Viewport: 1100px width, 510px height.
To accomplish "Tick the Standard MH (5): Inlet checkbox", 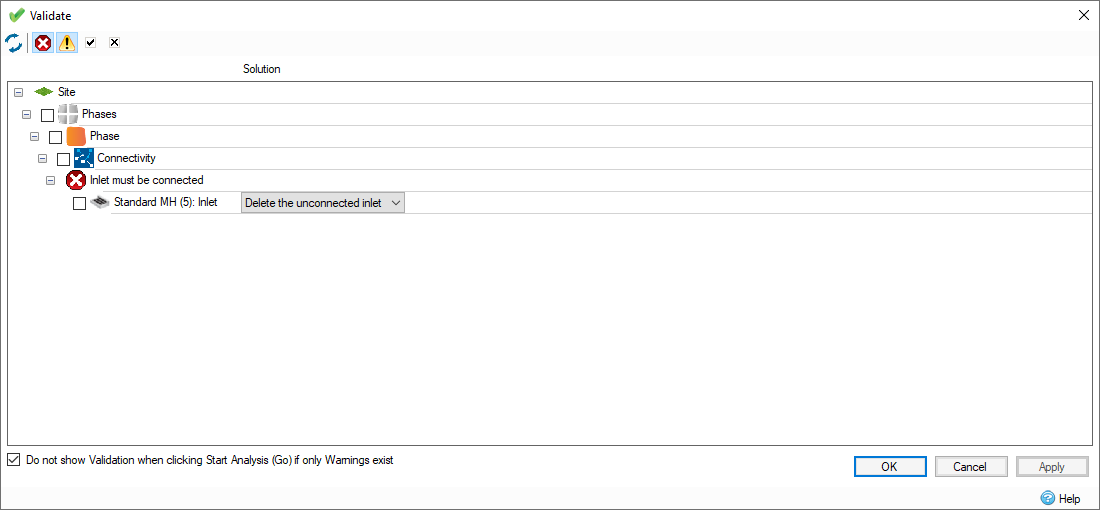I will tap(80, 203).
